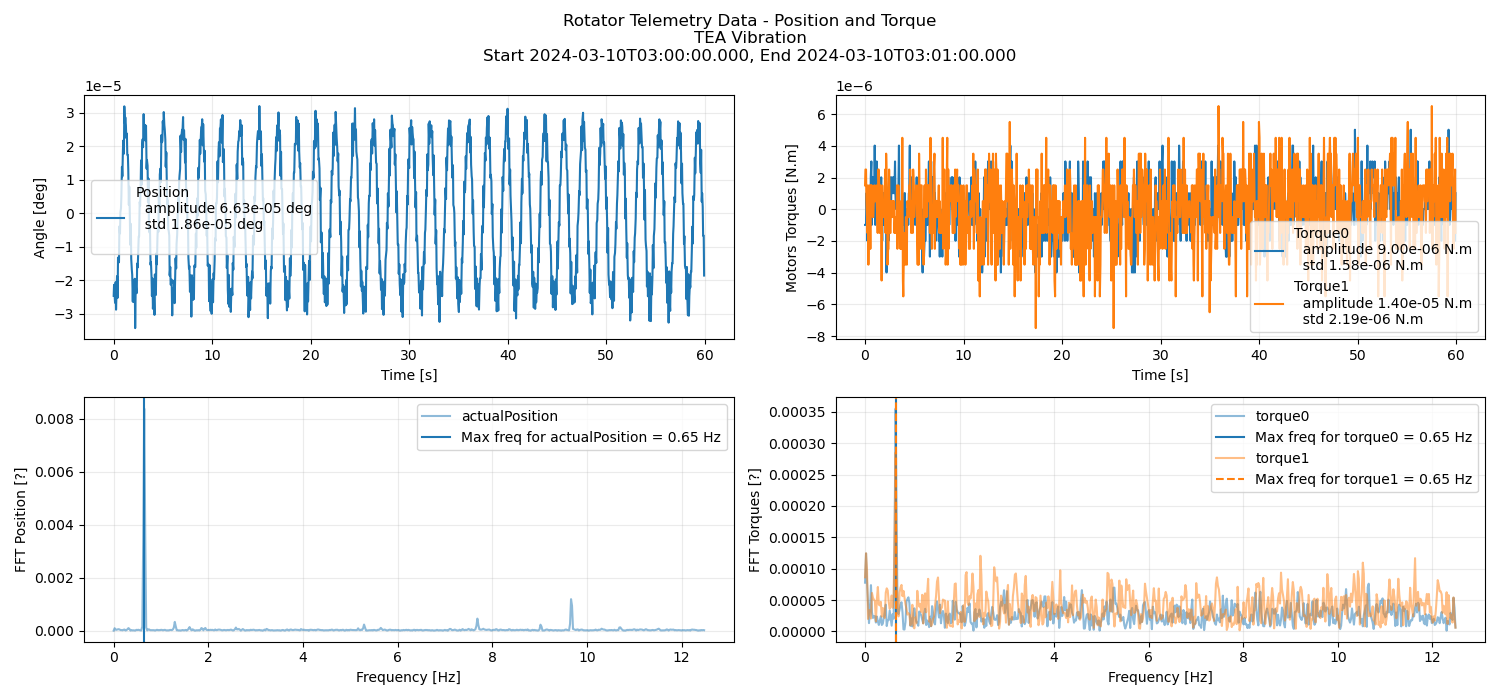Click the "Position" legend heading in the Angle plot
This screenshot has height=700, width=1500.
coord(163,193)
